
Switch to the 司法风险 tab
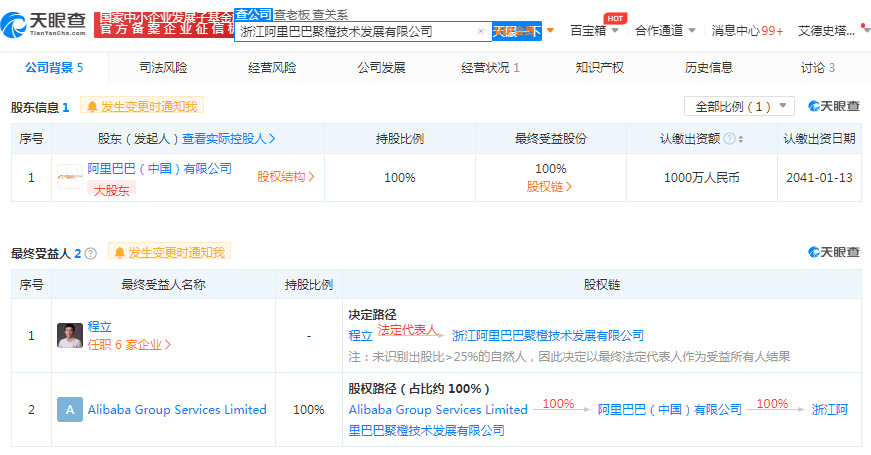[x=163, y=68]
